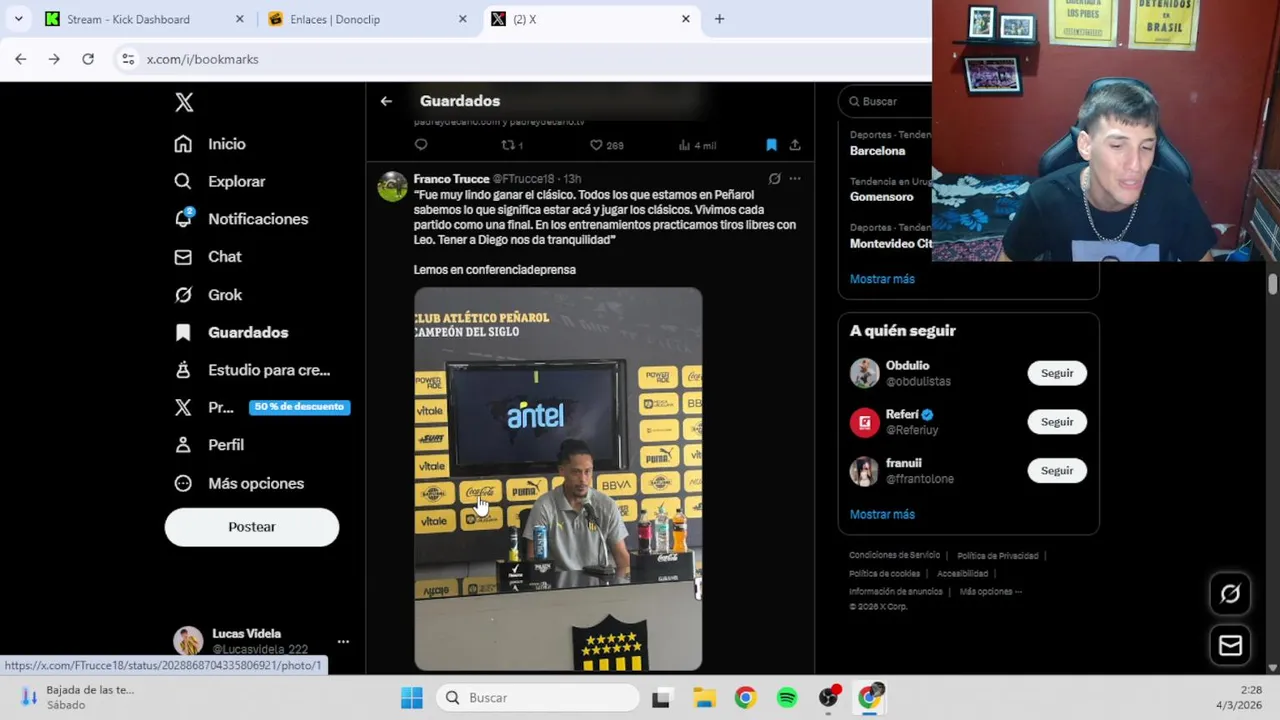Open more options on Franco Trucce post
Viewport: 1280px width, 720px height.
(795, 179)
